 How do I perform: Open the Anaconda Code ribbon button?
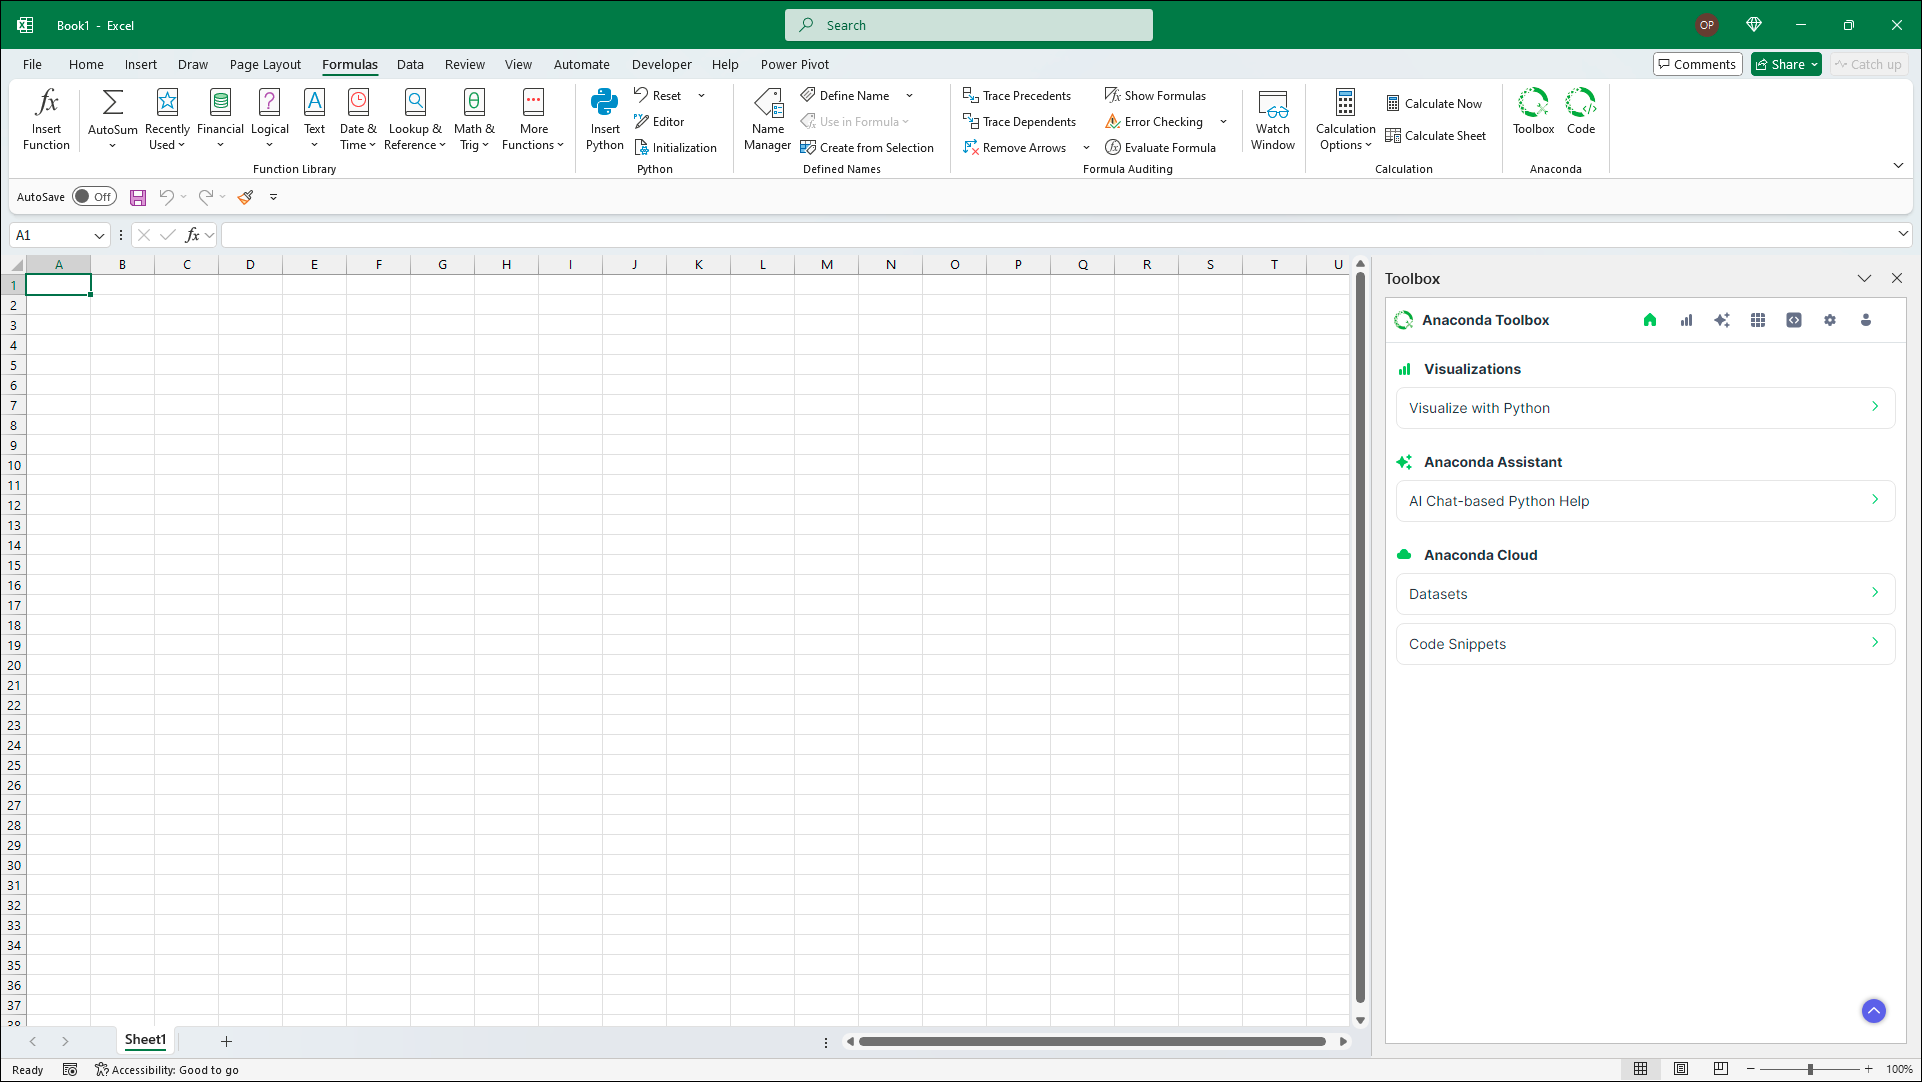click(1581, 111)
